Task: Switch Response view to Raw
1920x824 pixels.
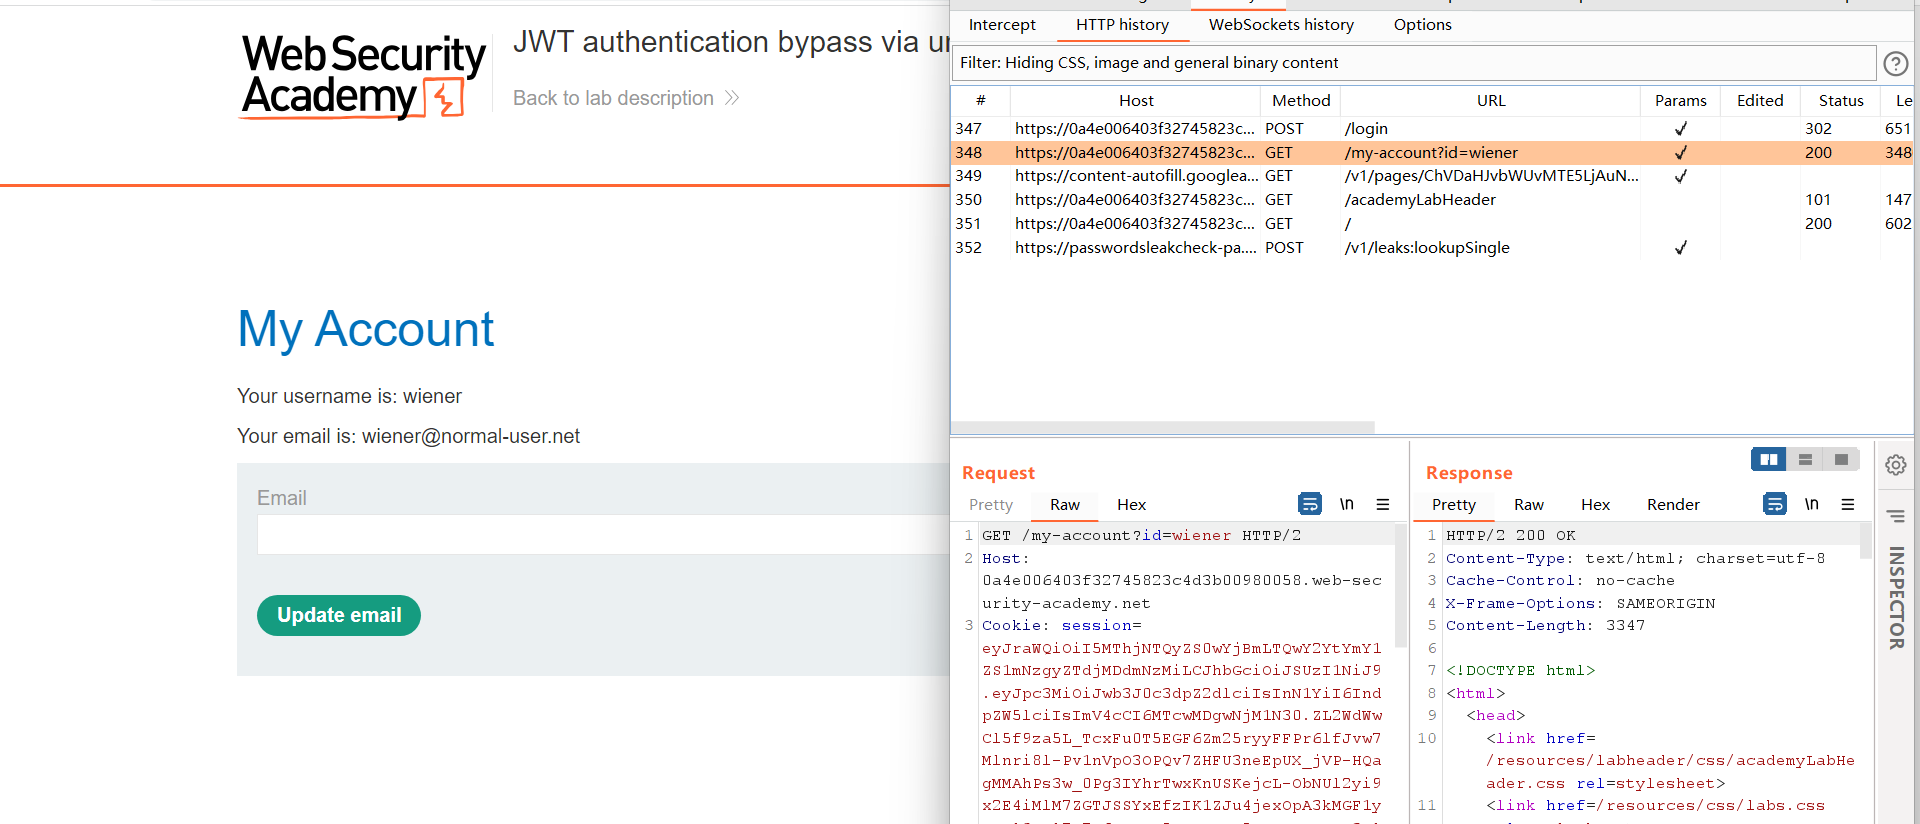Action: (x=1529, y=505)
